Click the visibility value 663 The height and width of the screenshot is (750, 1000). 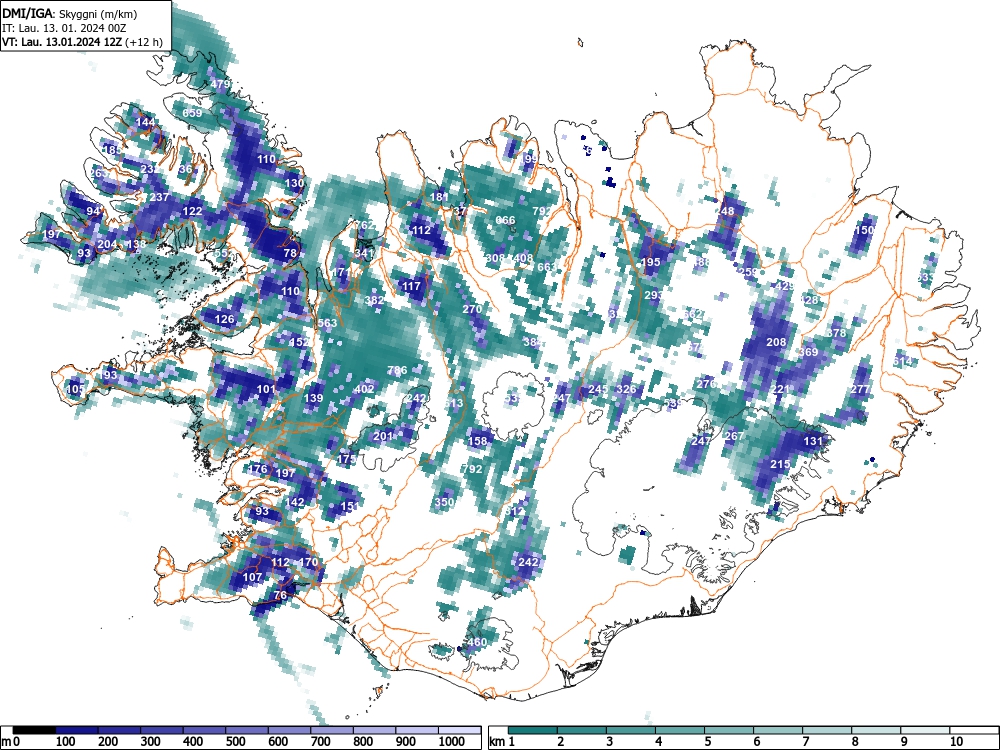(x=547, y=267)
